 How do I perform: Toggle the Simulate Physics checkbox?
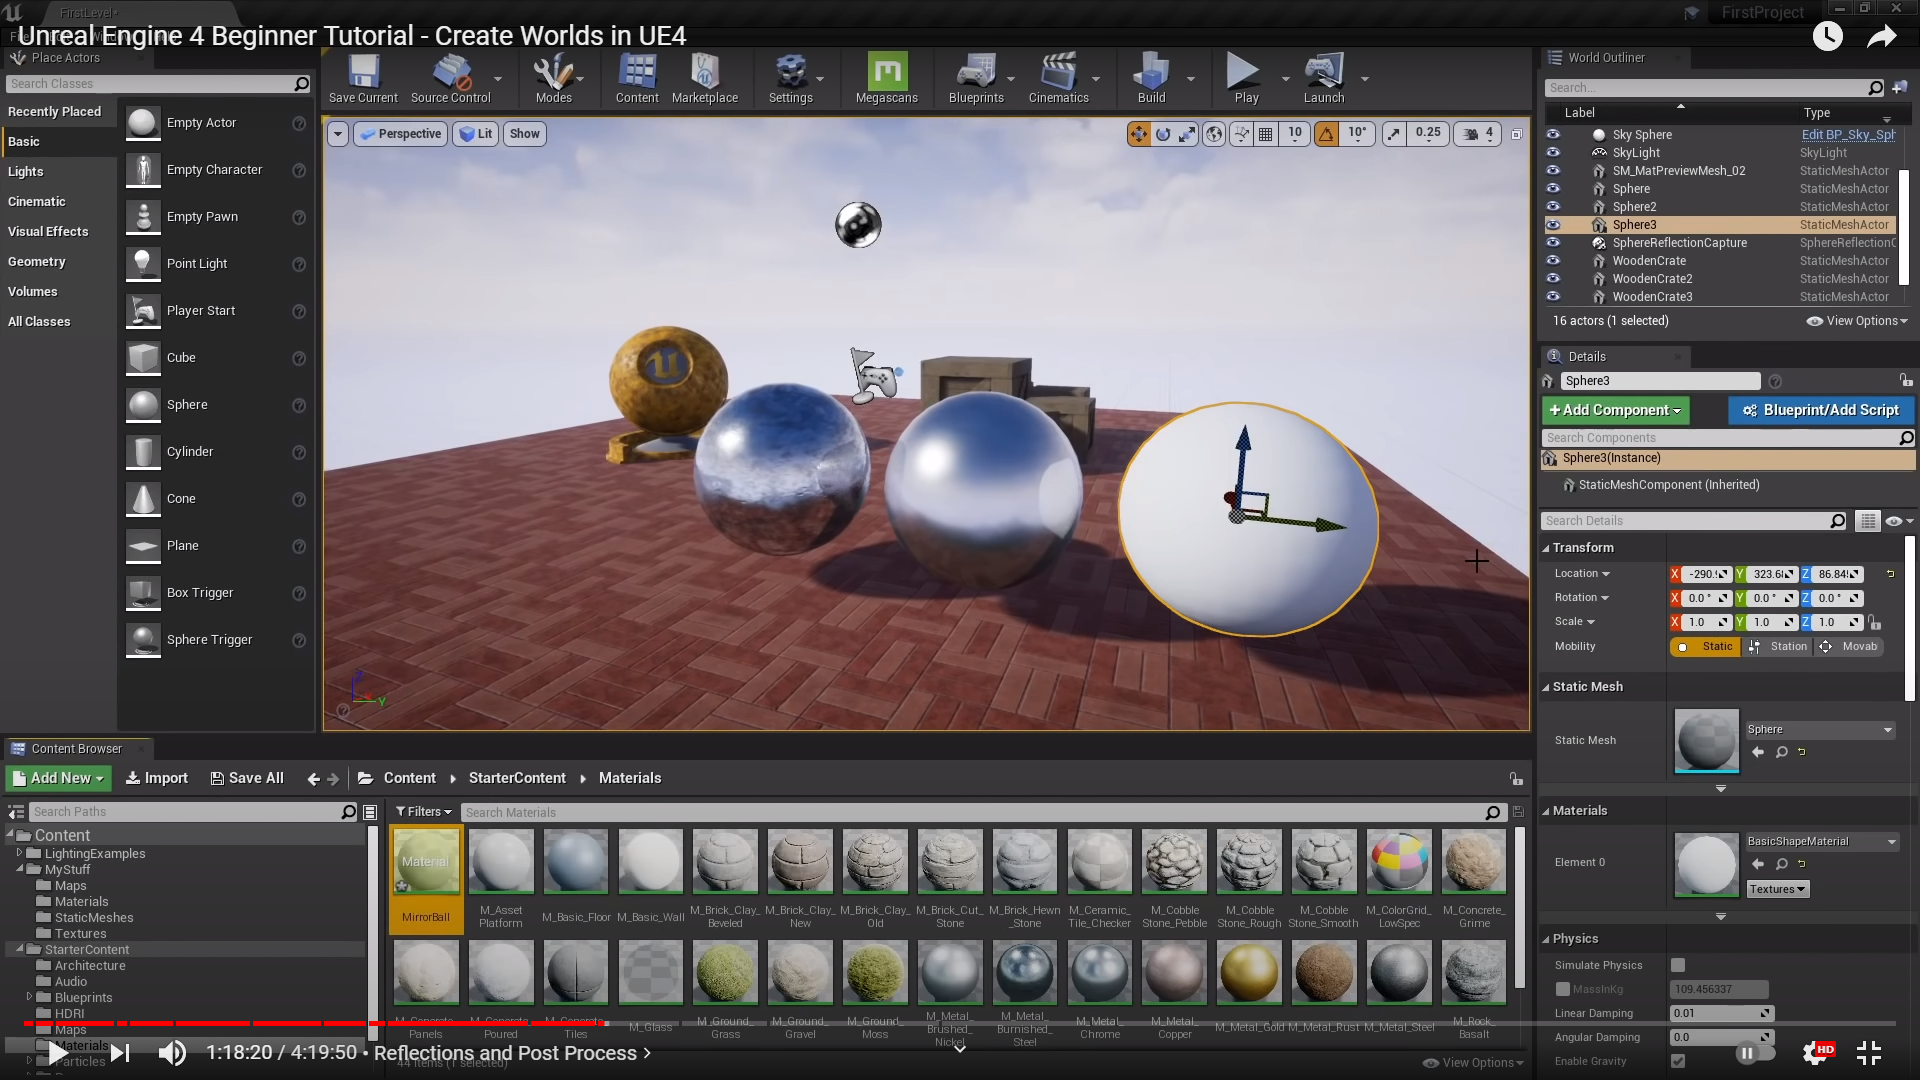1678,965
